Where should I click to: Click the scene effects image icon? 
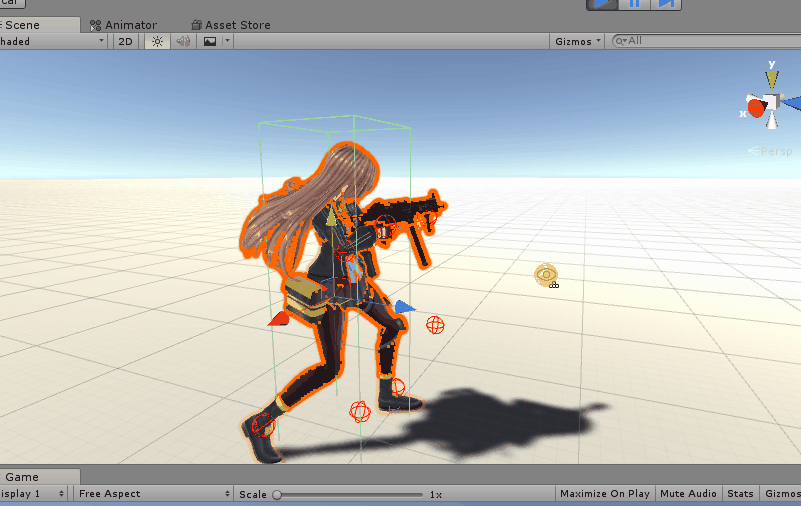[210, 41]
